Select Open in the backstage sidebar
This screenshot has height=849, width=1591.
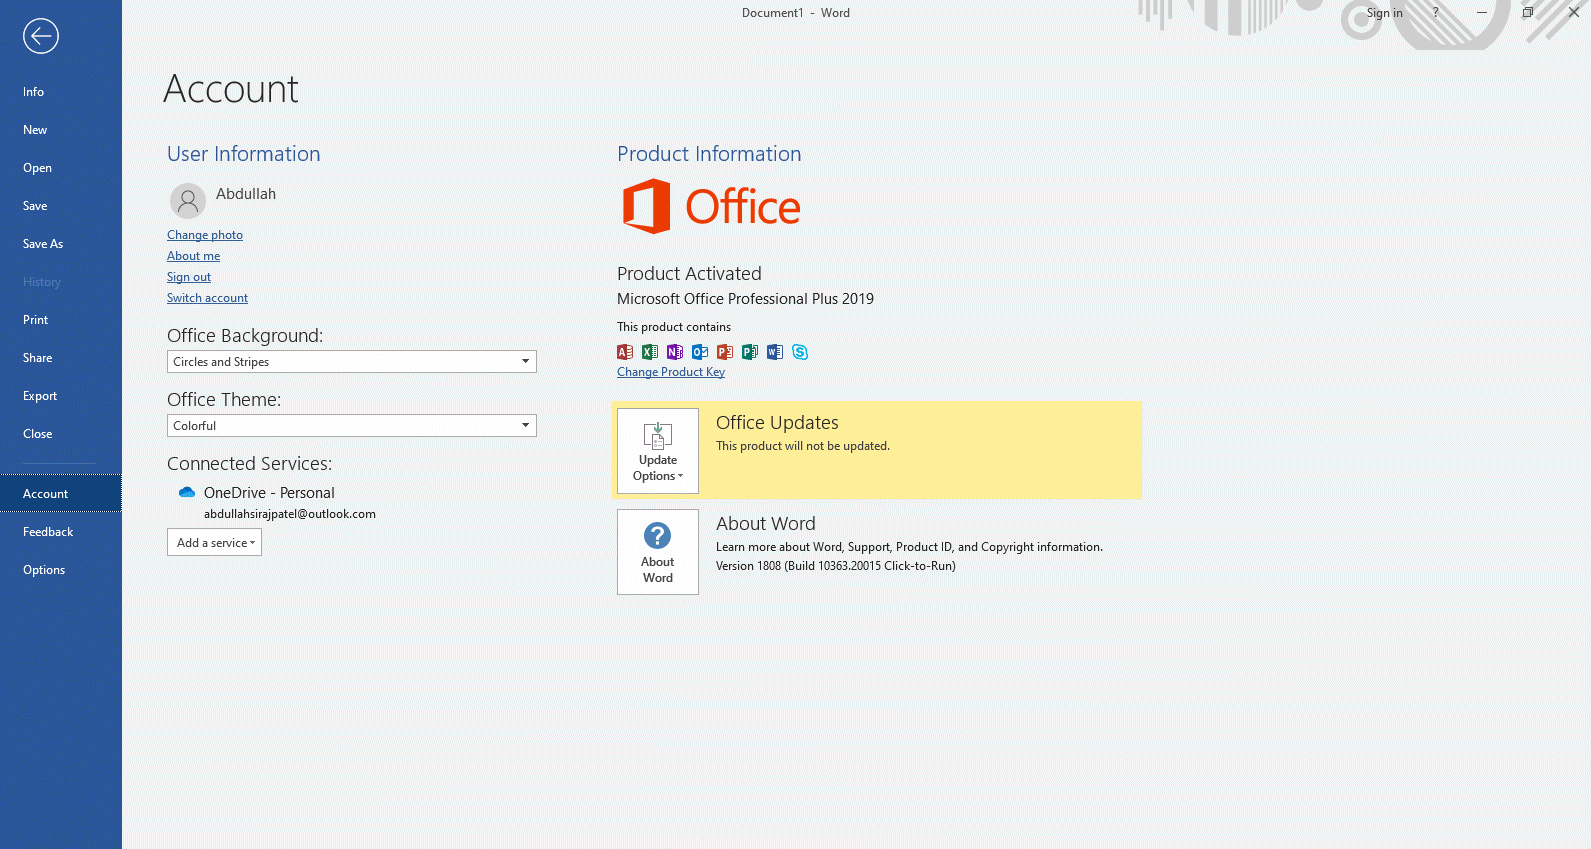click(61, 168)
